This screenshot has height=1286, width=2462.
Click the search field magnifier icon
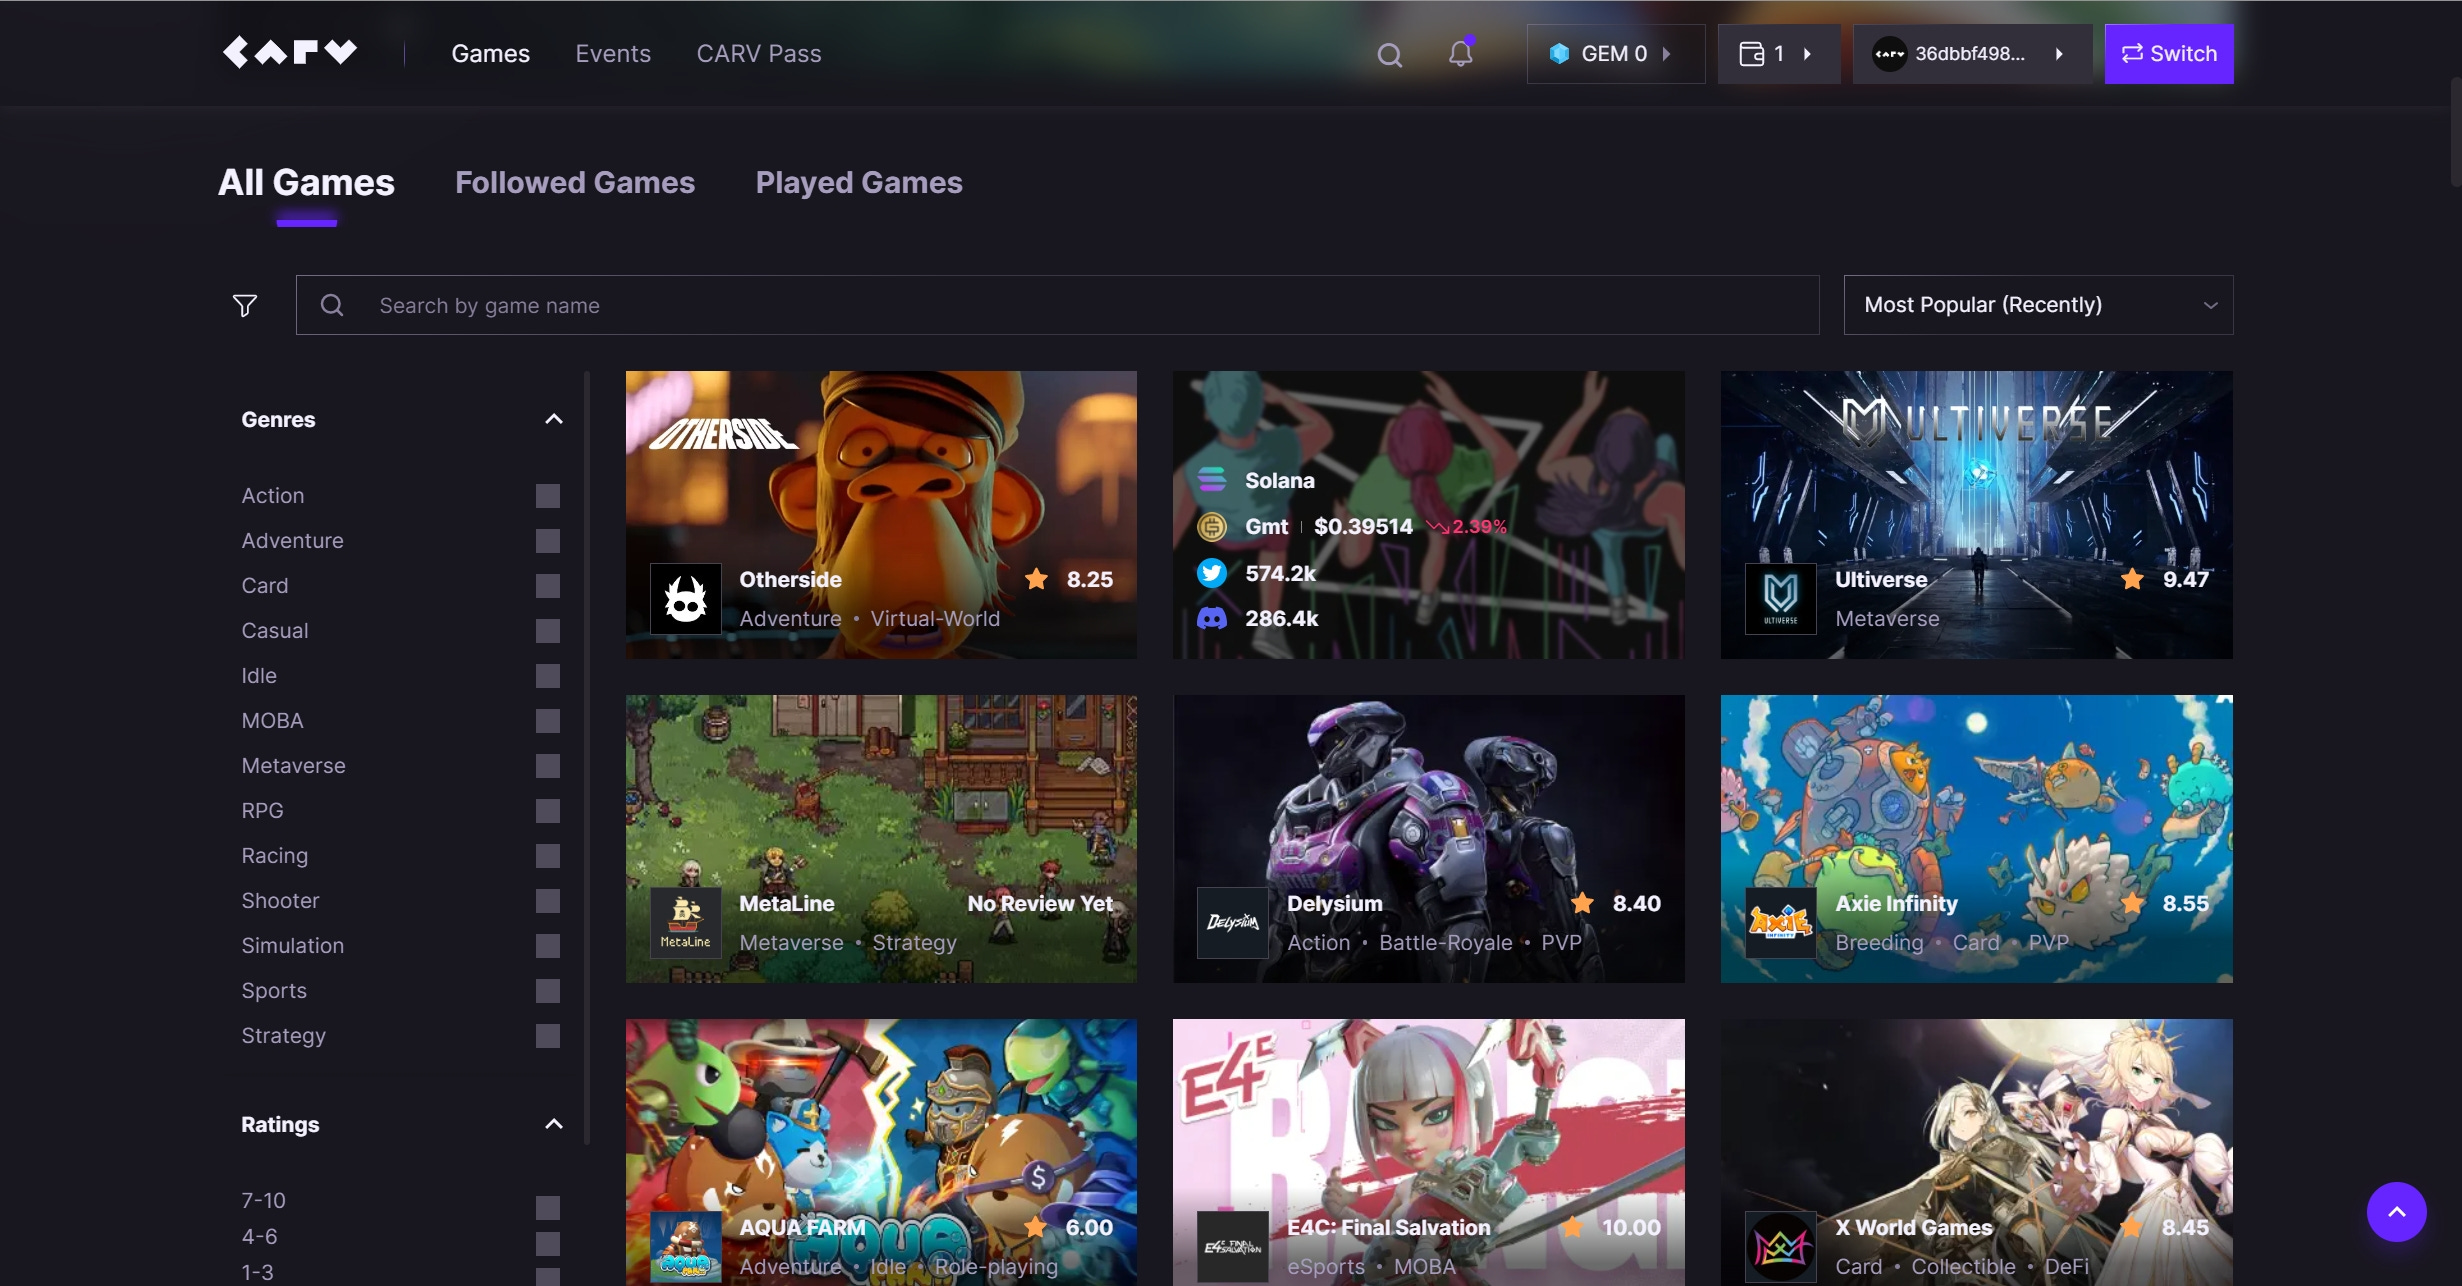coord(332,305)
